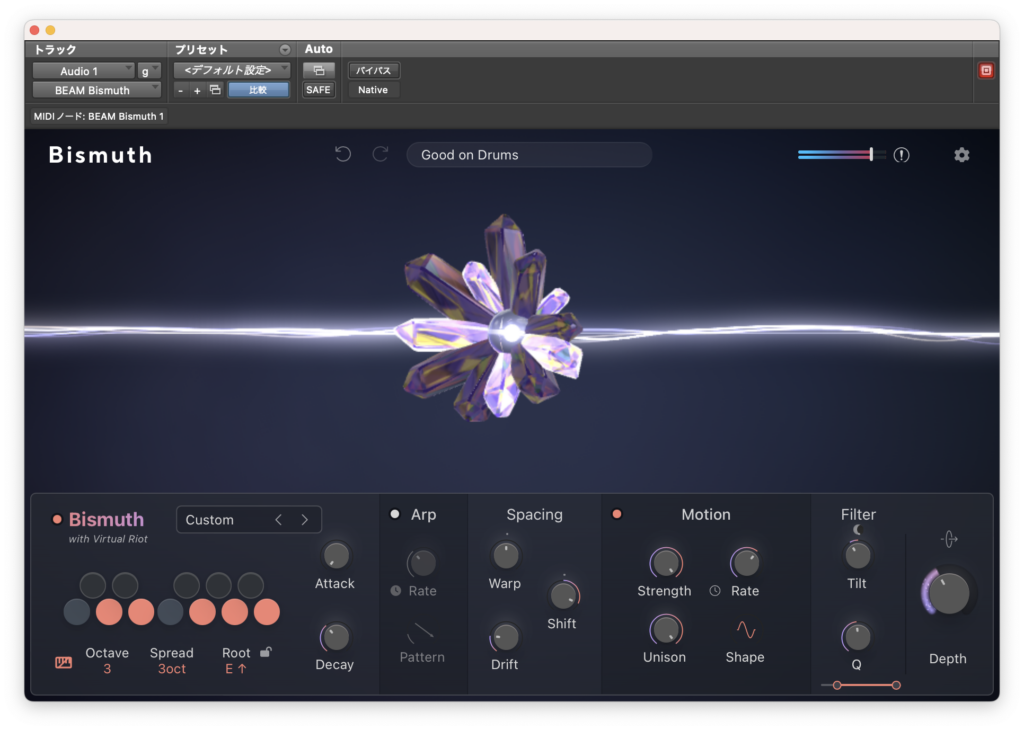Select previous scale with left chevron
The width and height of the screenshot is (1024, 730).
tap(279, 520)
